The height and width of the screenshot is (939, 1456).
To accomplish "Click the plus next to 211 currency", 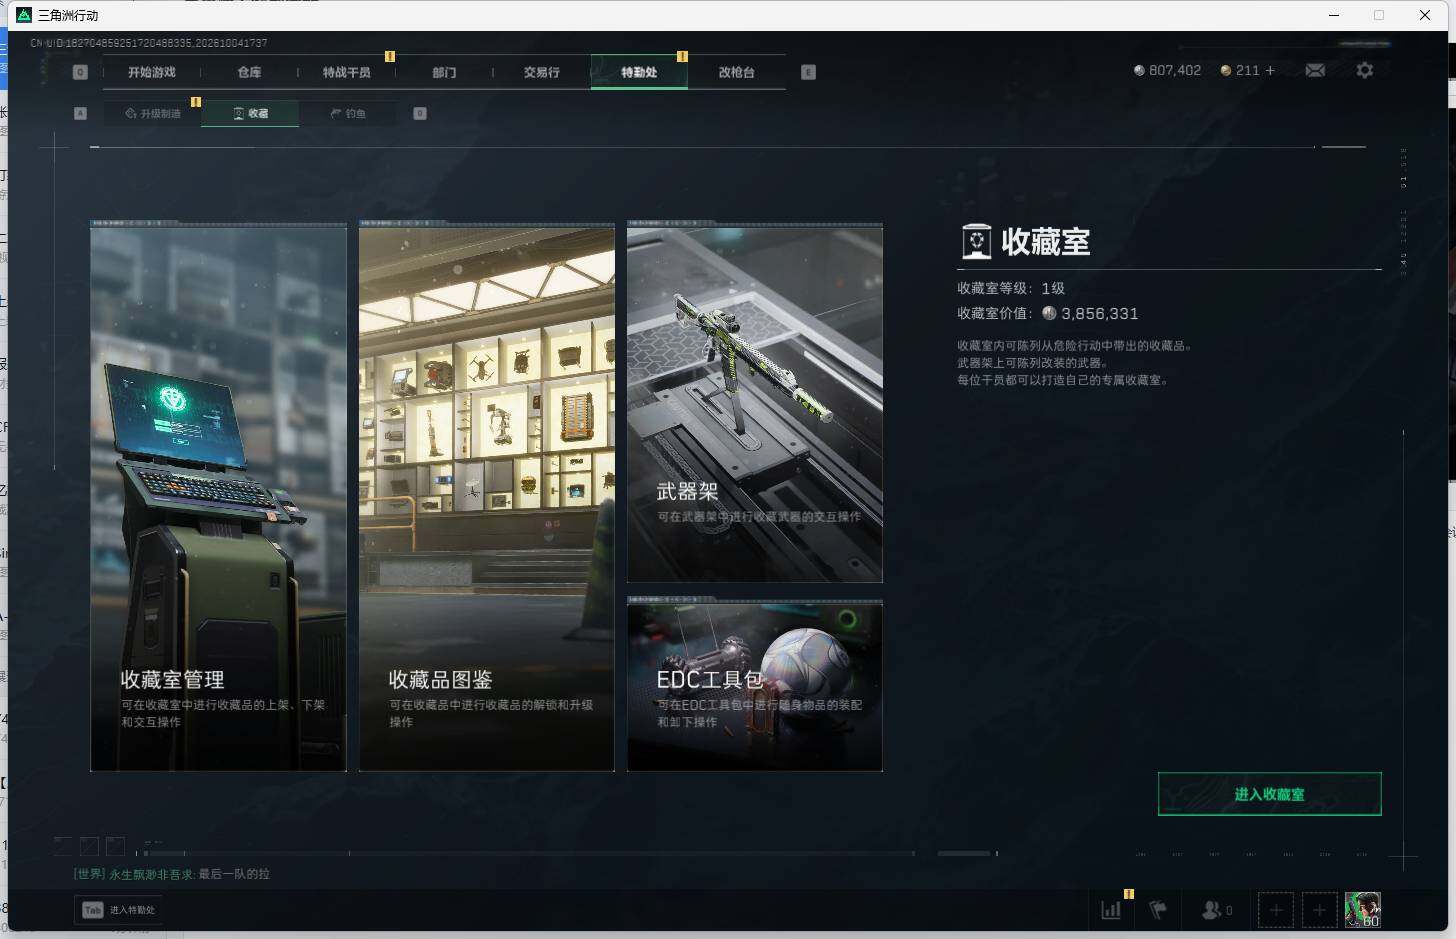I will (1270, 70).
